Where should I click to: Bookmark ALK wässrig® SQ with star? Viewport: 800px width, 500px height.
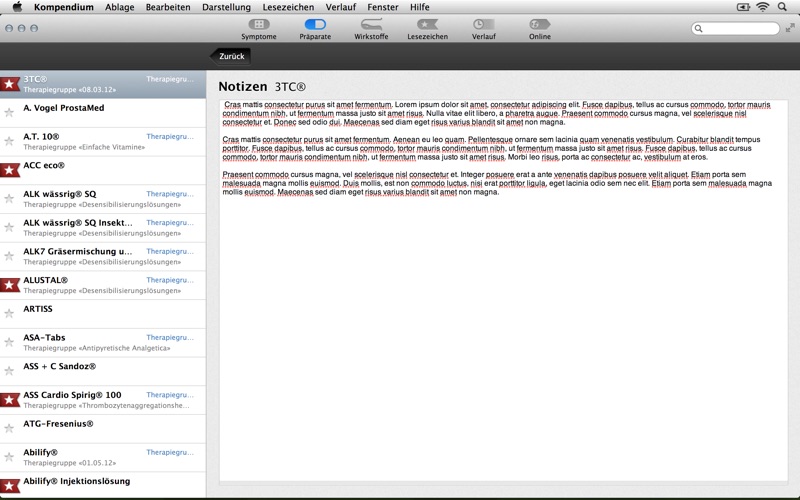9,198
